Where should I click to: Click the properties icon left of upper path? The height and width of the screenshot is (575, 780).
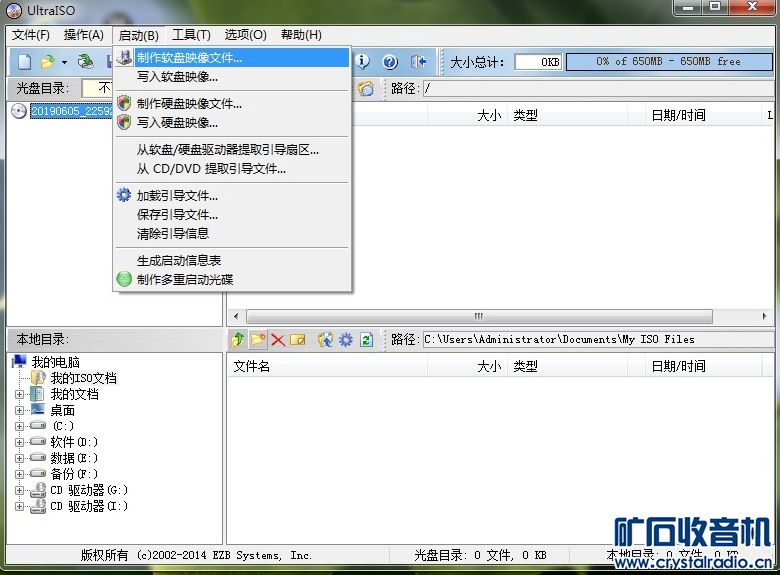point(366,89)
